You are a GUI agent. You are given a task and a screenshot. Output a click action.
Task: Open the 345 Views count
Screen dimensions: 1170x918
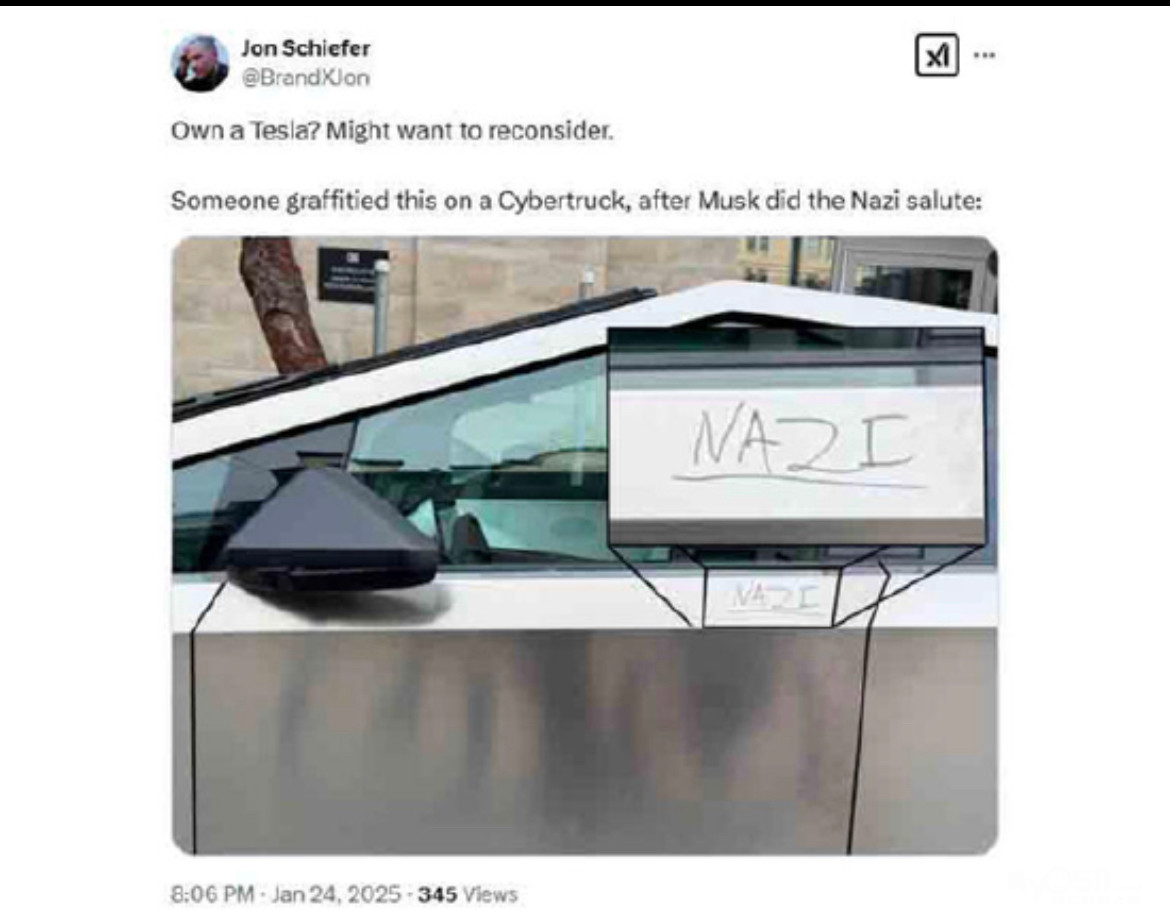[468, 893]
